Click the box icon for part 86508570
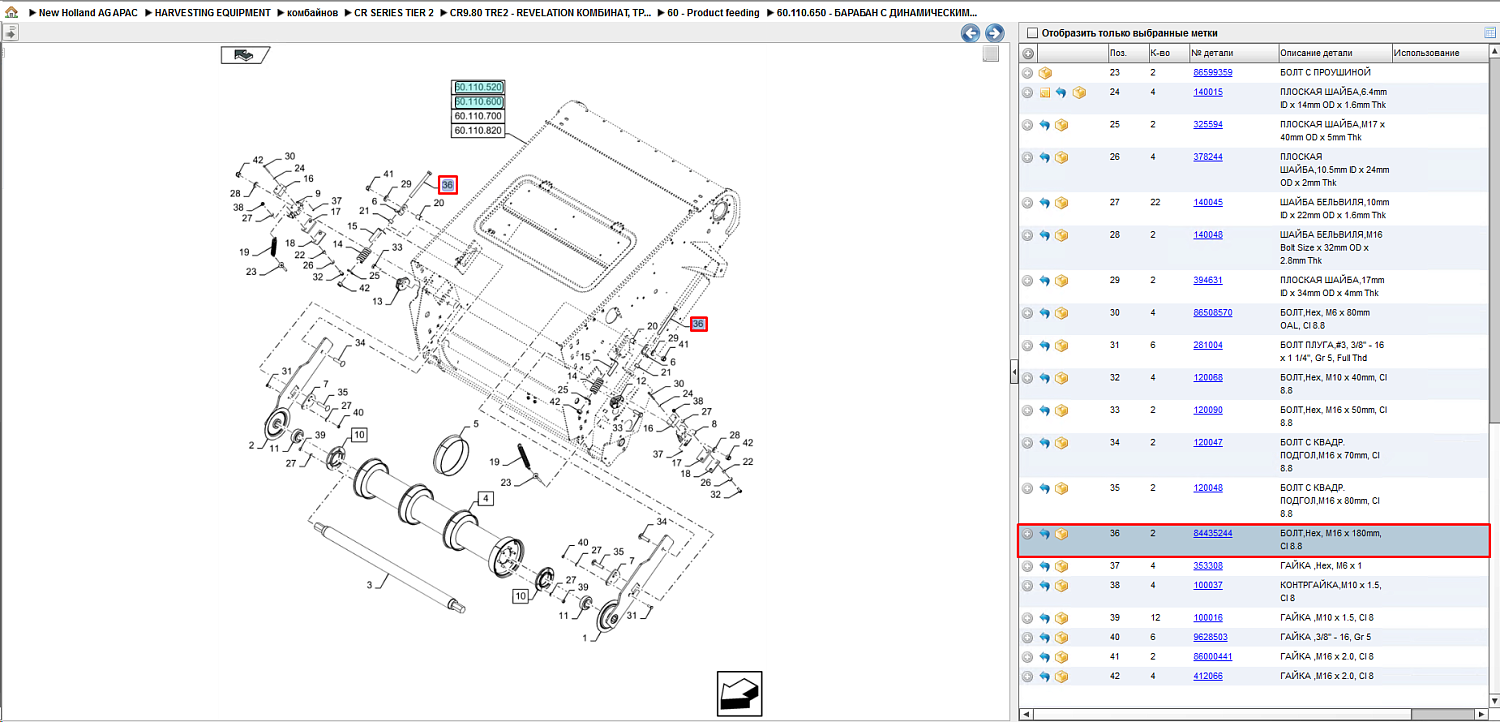Viewport: 1500px width, 722px height. pos(1062,313)
